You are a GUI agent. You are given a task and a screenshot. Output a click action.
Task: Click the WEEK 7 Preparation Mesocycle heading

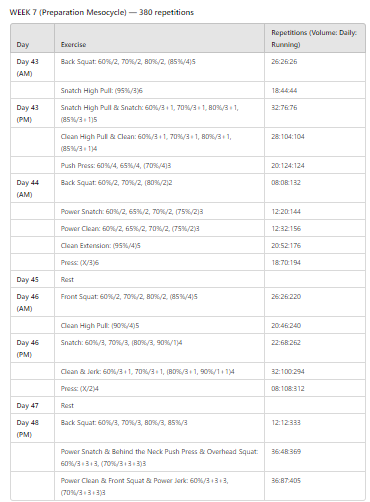pyautogui.click(x=102, y=12)
